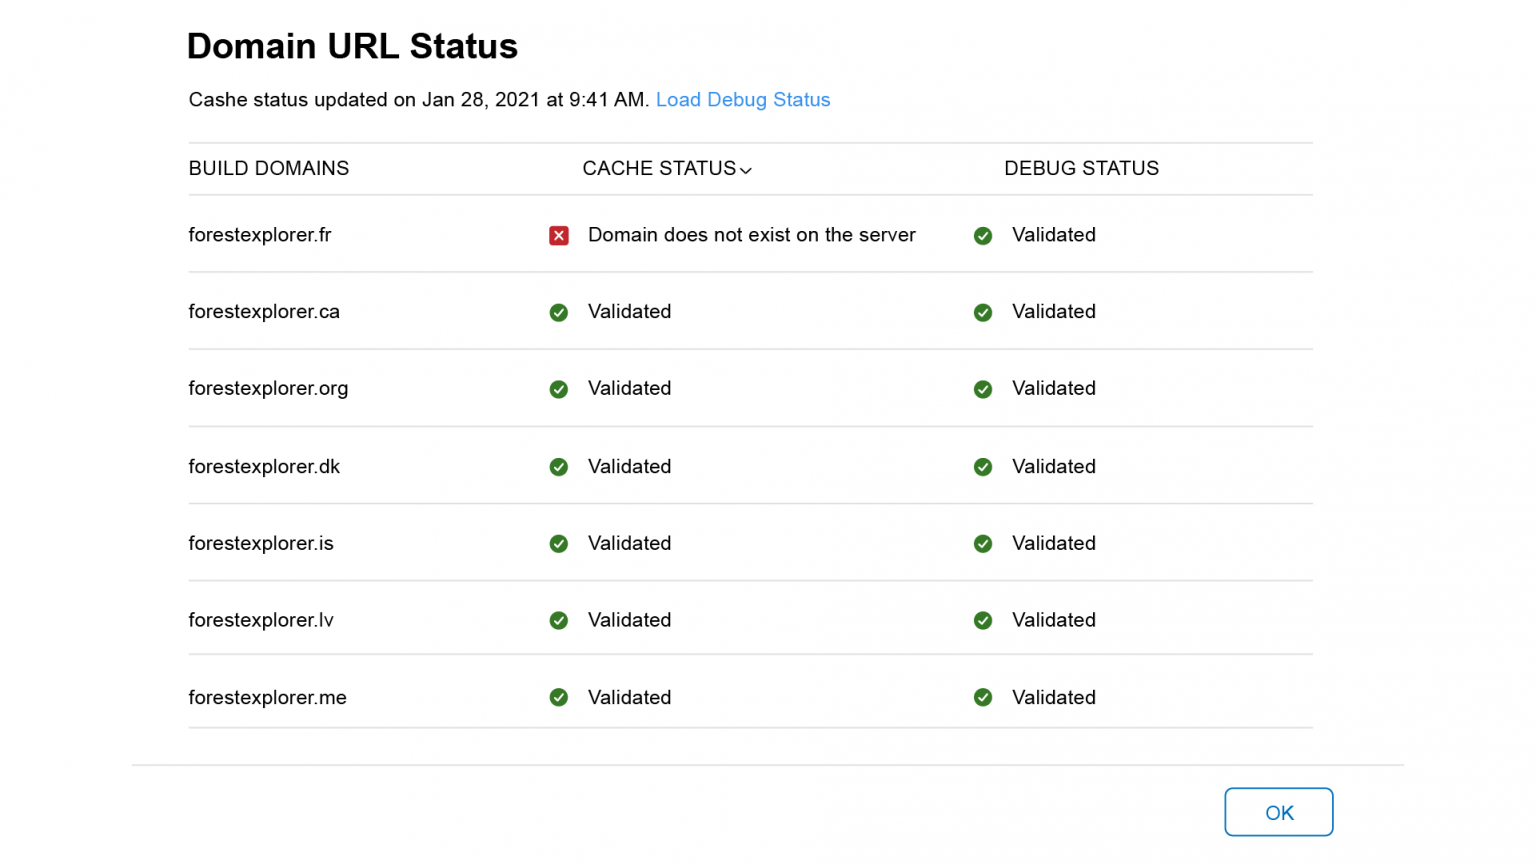The image size is (1536, 864).
Task: Click 'Domain does not exist on the server' message
Action: [x=752, y=235]
